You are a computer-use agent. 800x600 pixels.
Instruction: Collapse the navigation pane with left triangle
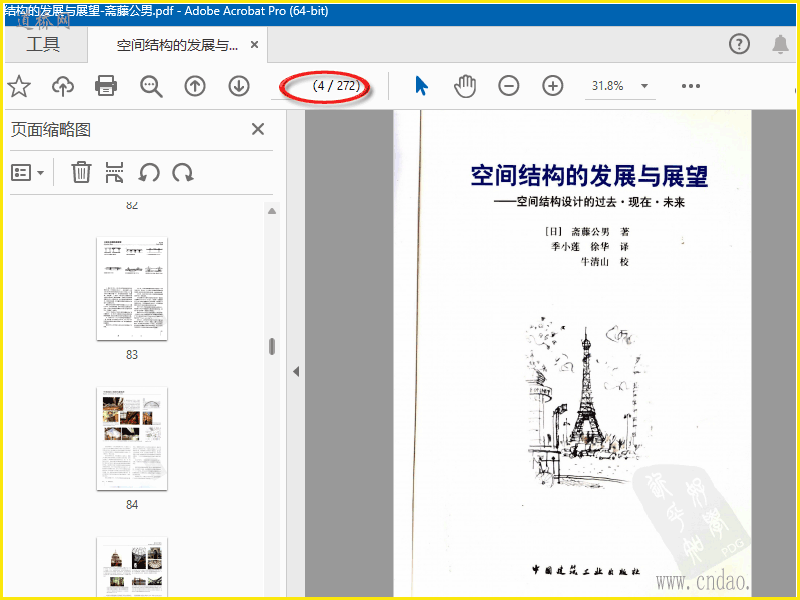pyautogui.click(x=296, y=371)
